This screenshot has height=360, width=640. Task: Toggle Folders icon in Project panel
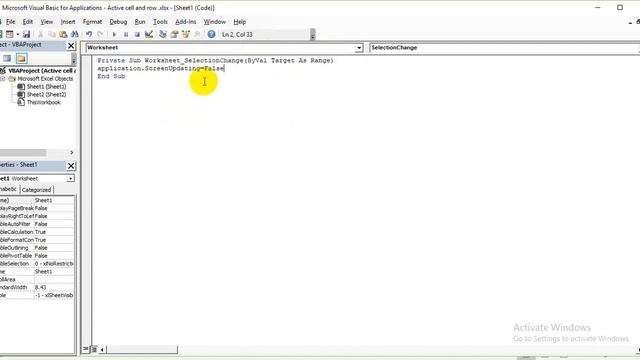[x=21, y=58]
